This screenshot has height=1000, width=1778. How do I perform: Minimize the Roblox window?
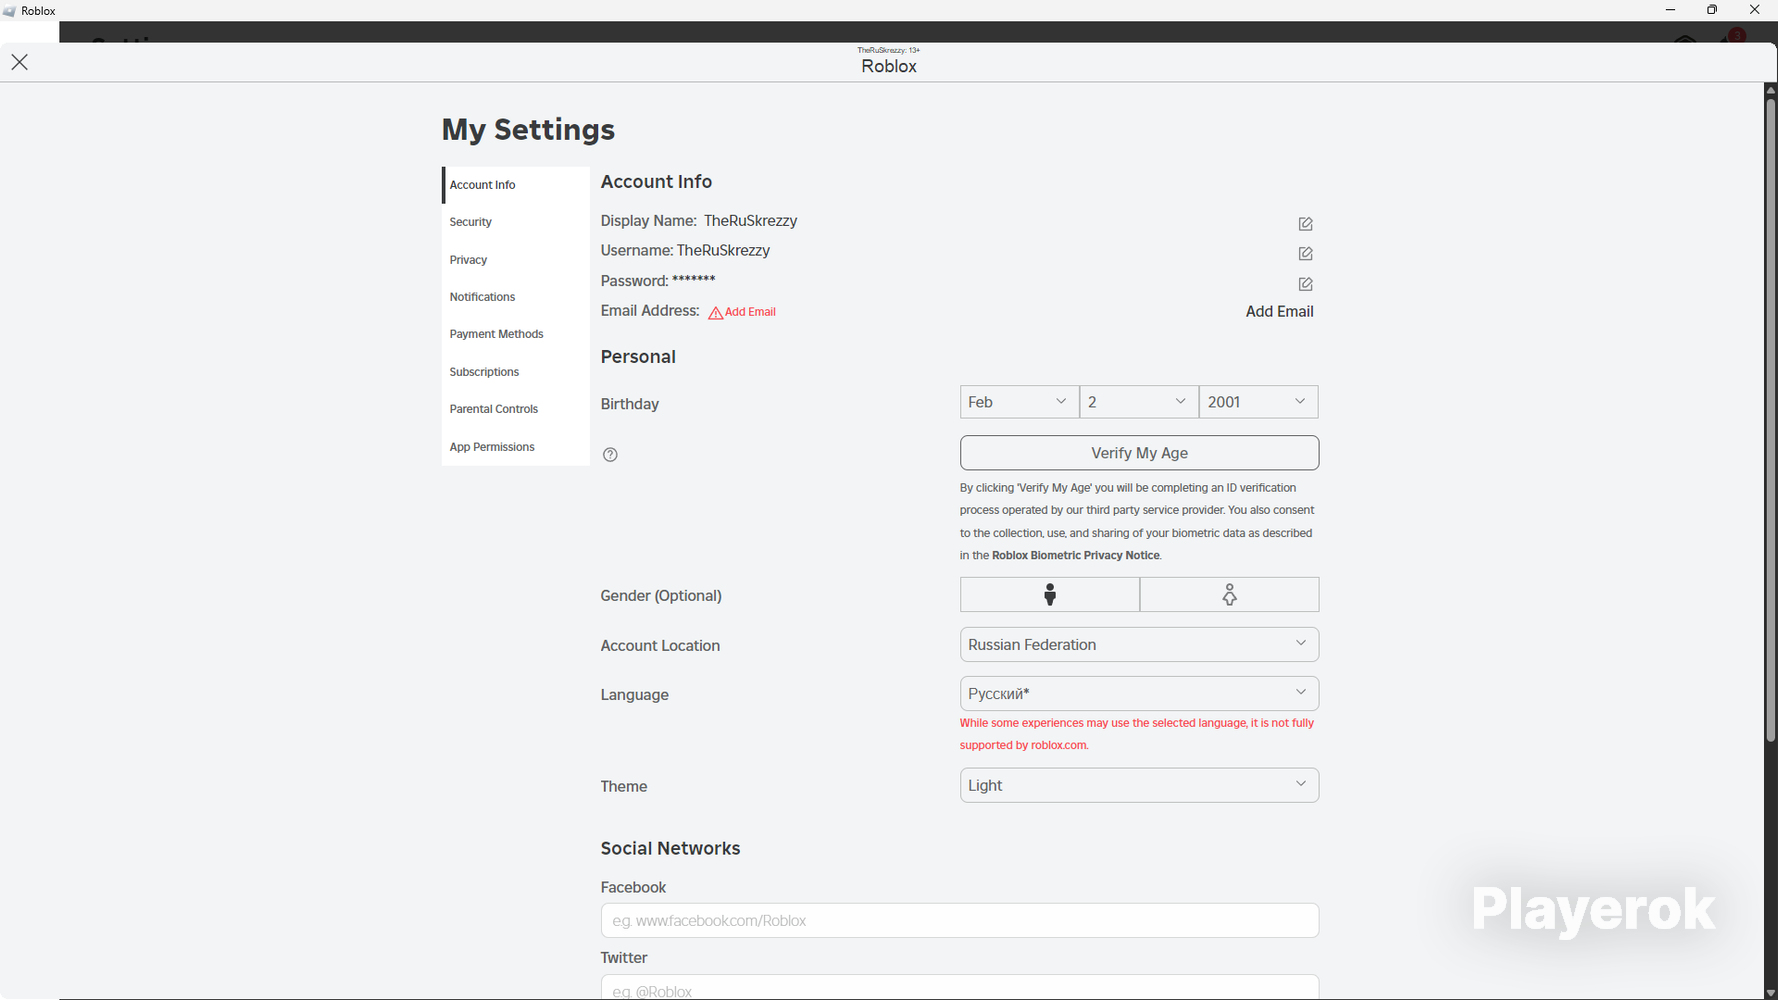click(x=1670, y=10)
